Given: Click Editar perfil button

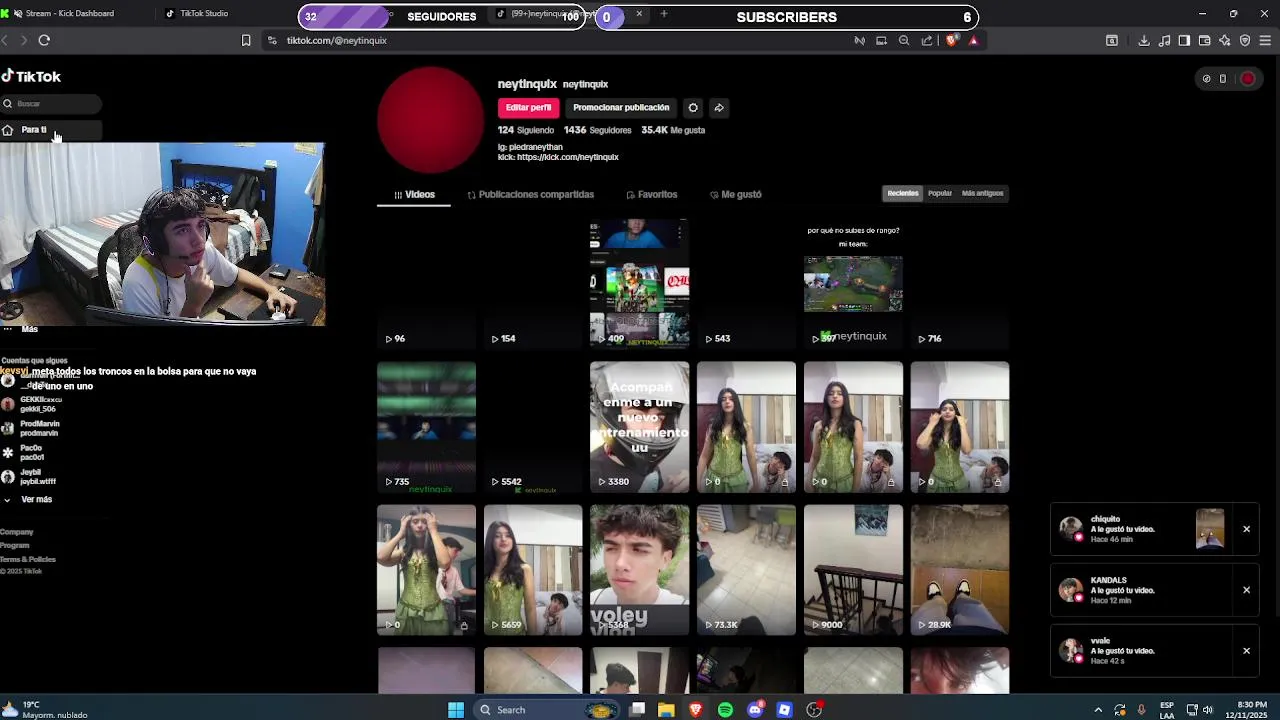Looking at the screenshot, I should (528, 107).
